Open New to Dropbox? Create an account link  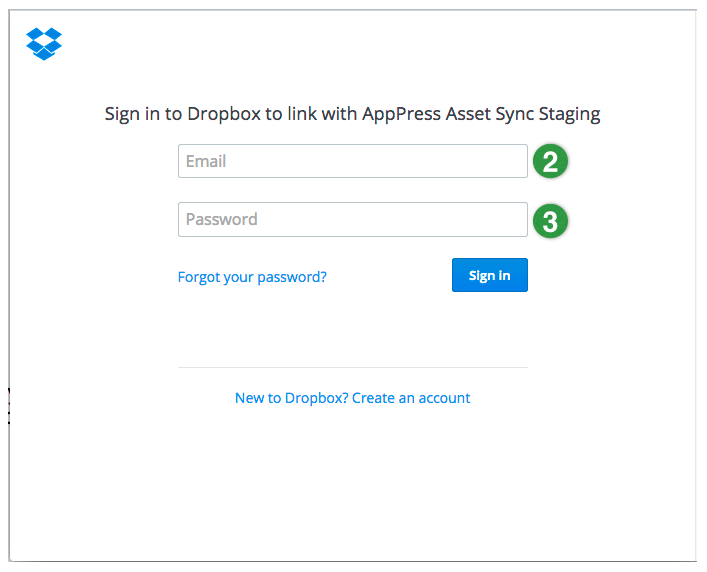(353, 398)
